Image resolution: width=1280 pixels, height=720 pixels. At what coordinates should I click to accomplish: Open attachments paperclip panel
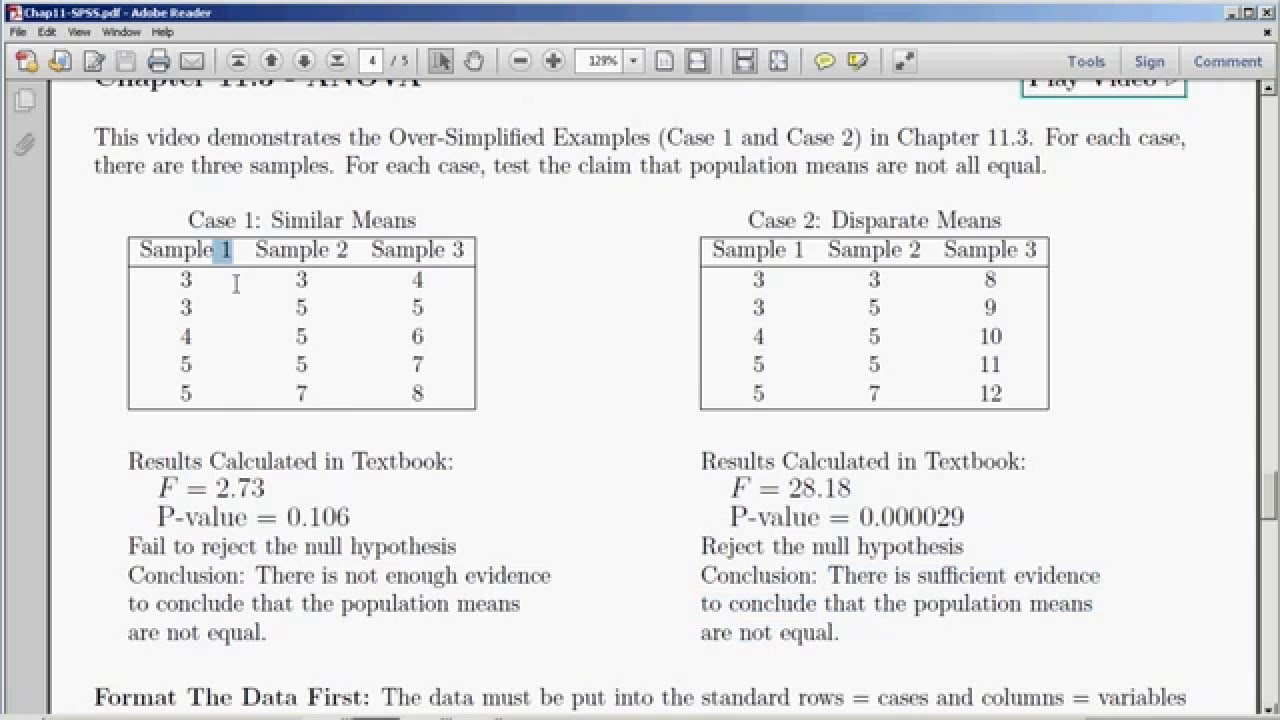[25, 145]
